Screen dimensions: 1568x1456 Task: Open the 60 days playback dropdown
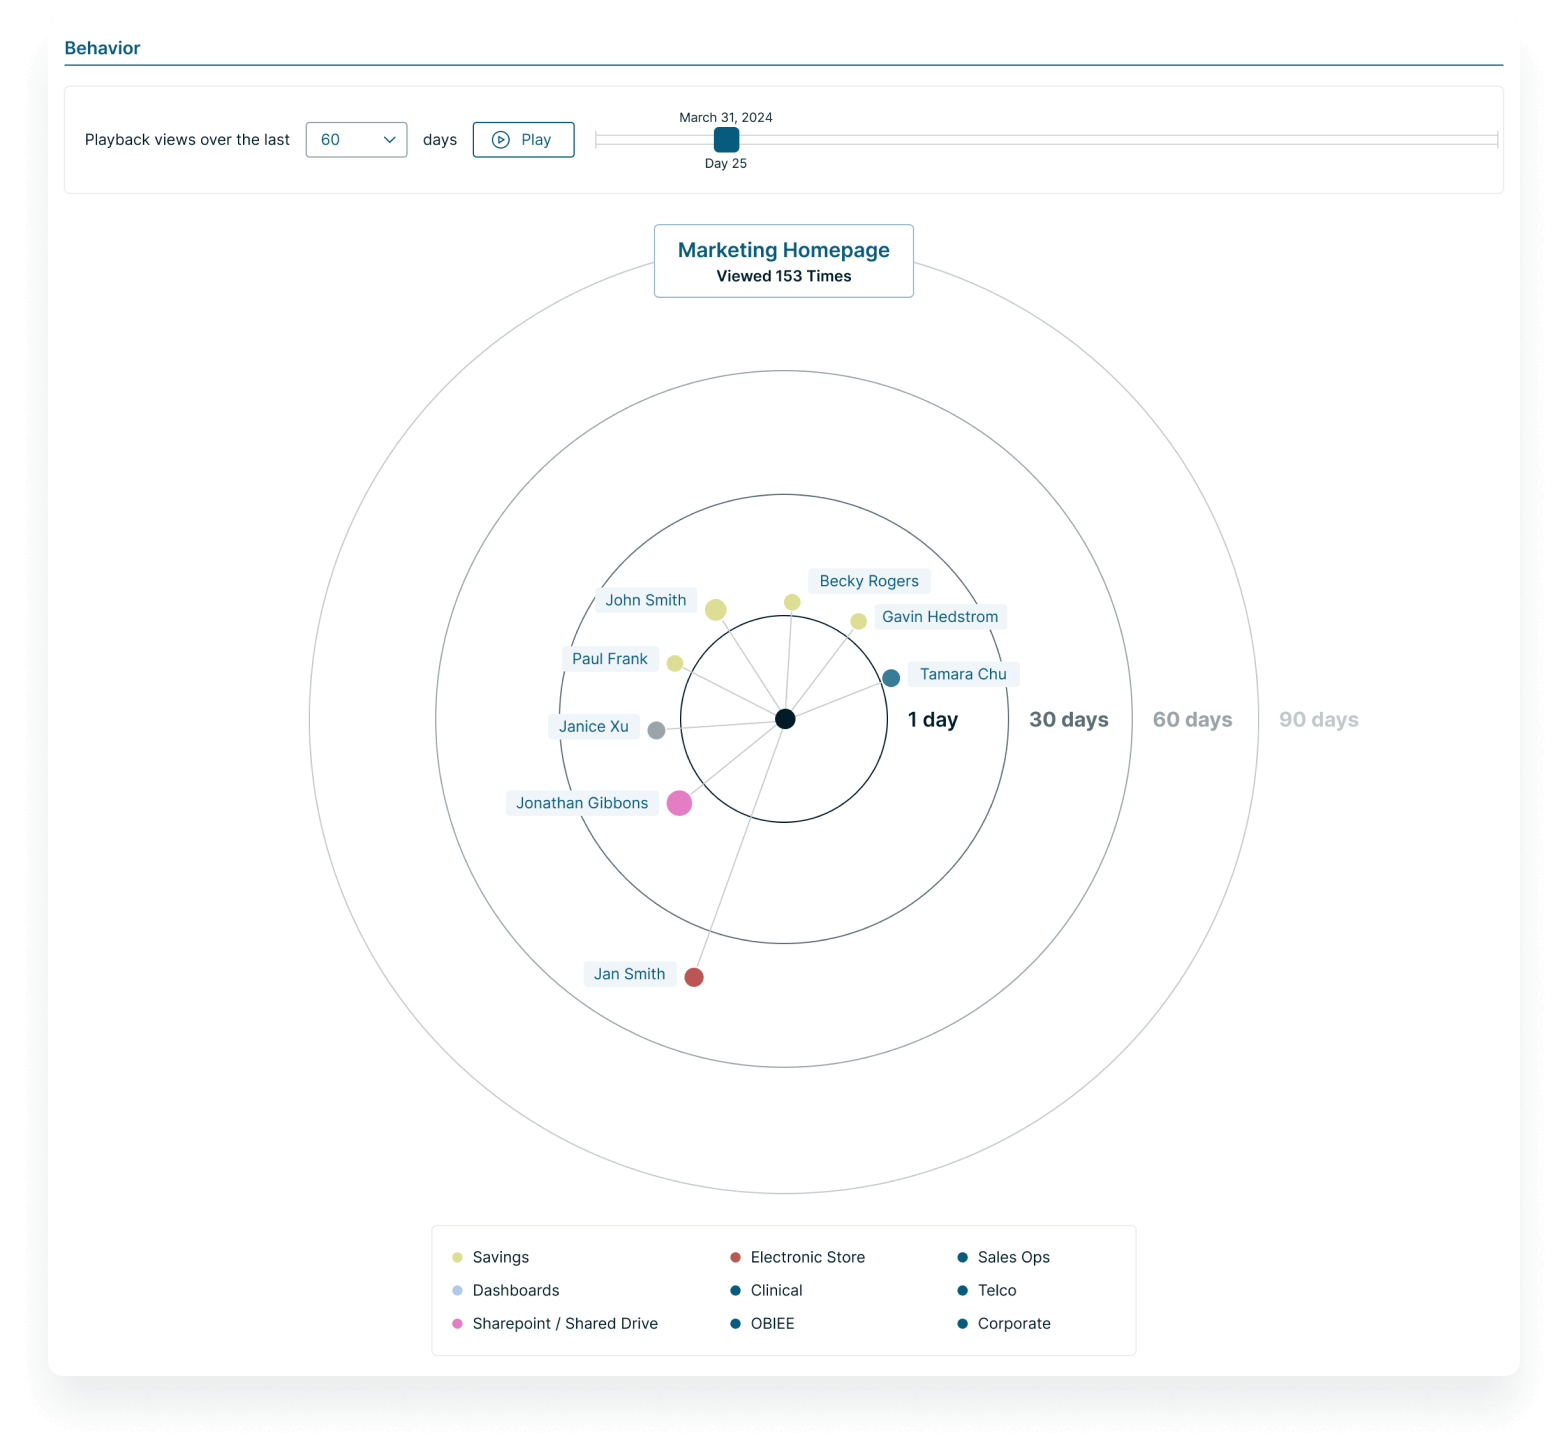click(x=356, y=140)
